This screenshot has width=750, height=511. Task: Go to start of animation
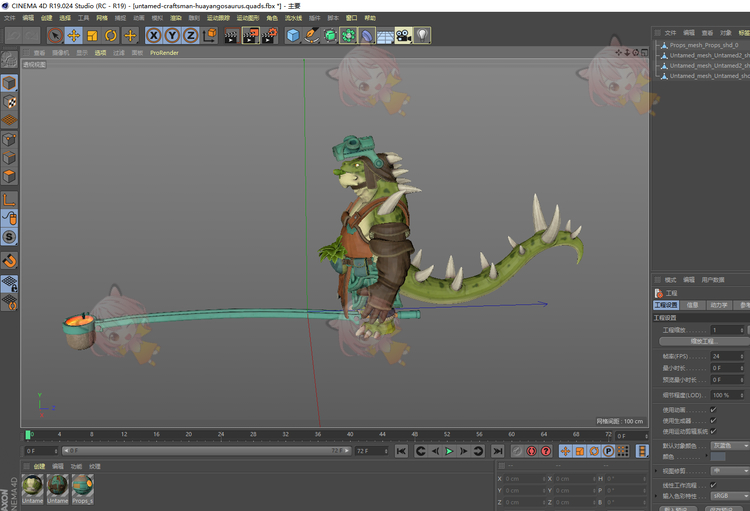(x=401, y=451)
